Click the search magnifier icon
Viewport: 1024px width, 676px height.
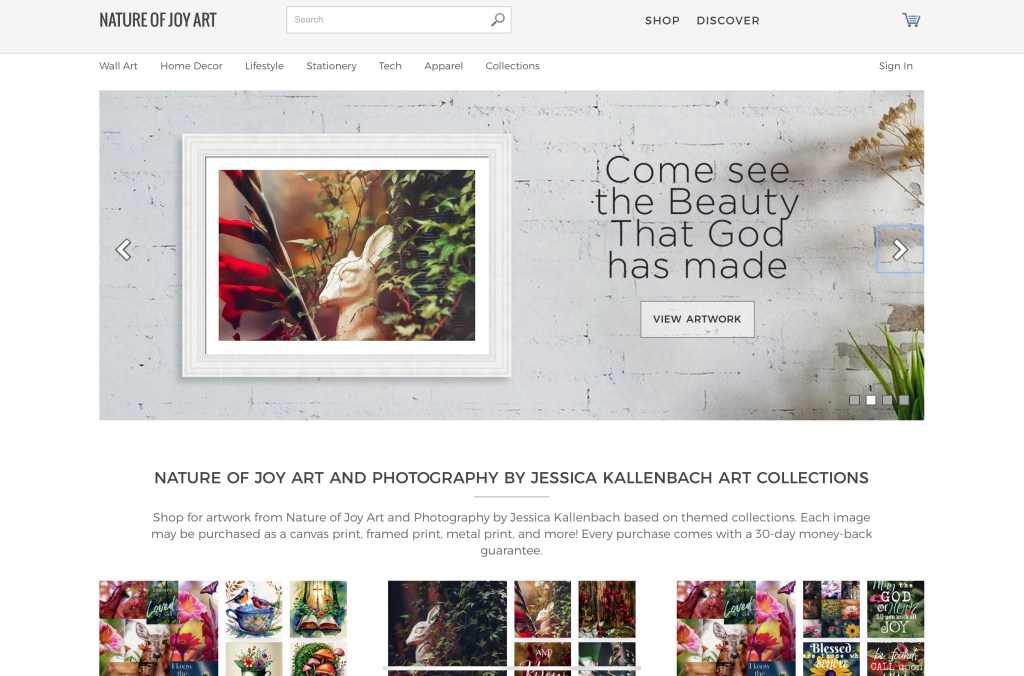(498, 20)
